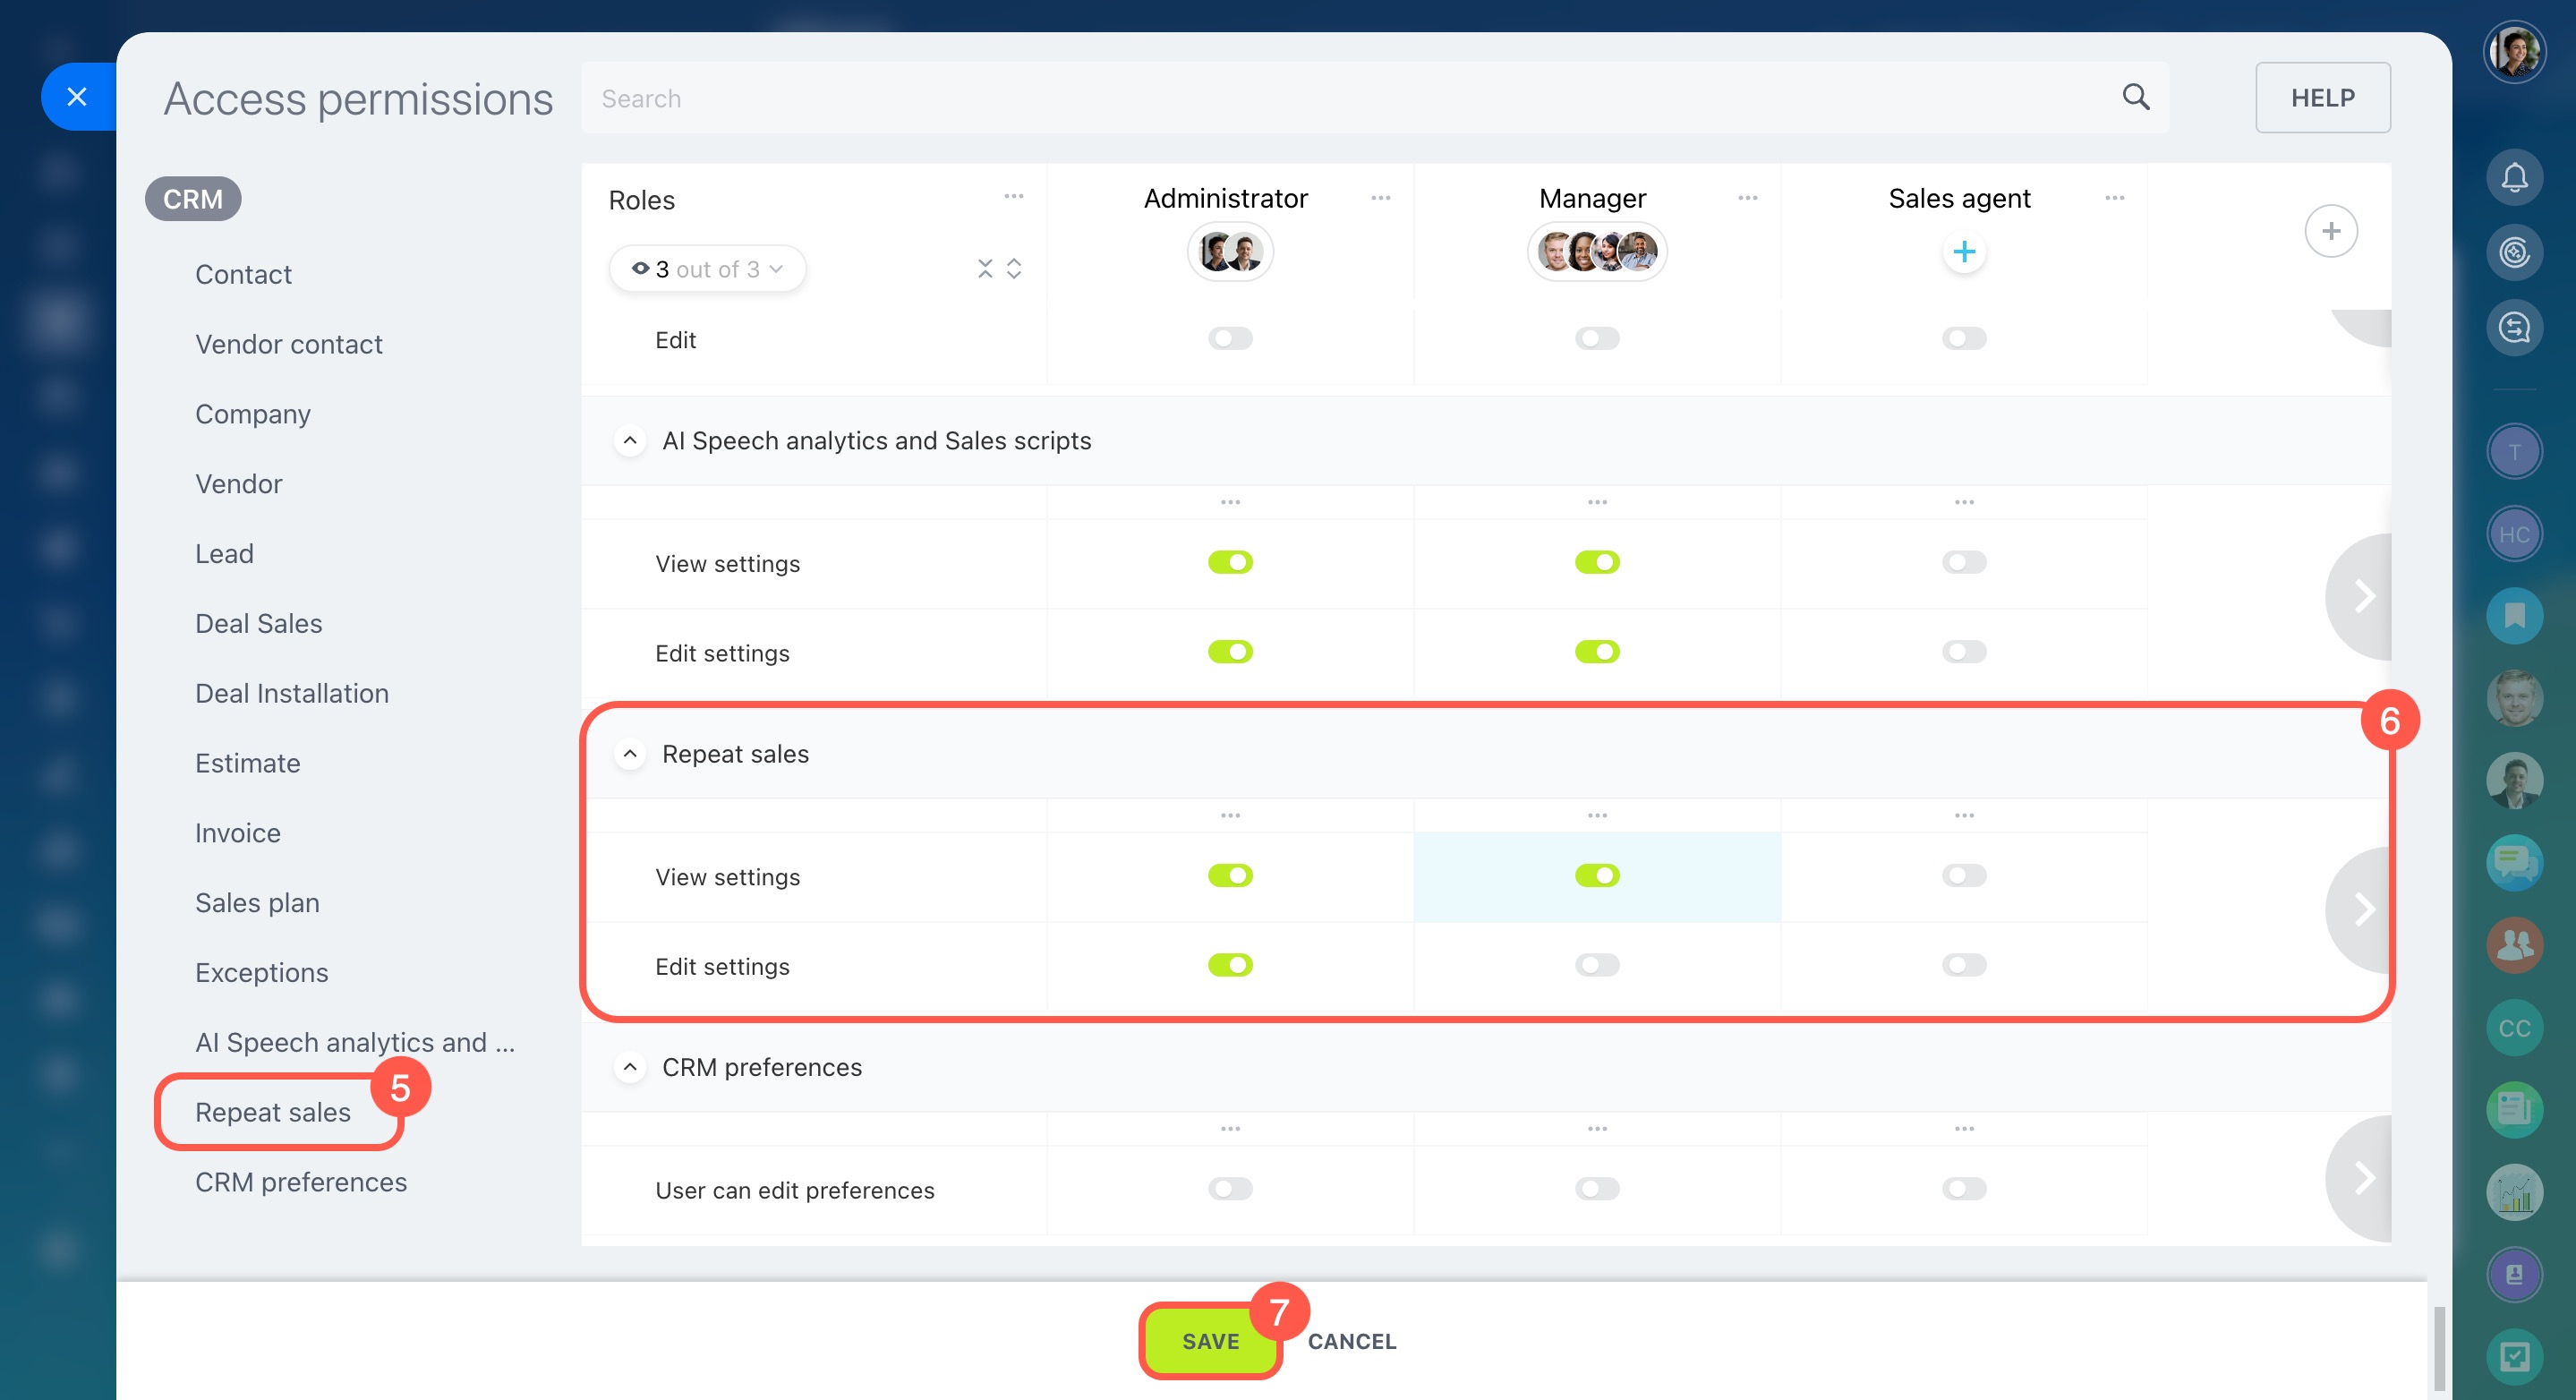Collapse the CRM preferences section
2576x1400 pixels.
[629, 1067]
